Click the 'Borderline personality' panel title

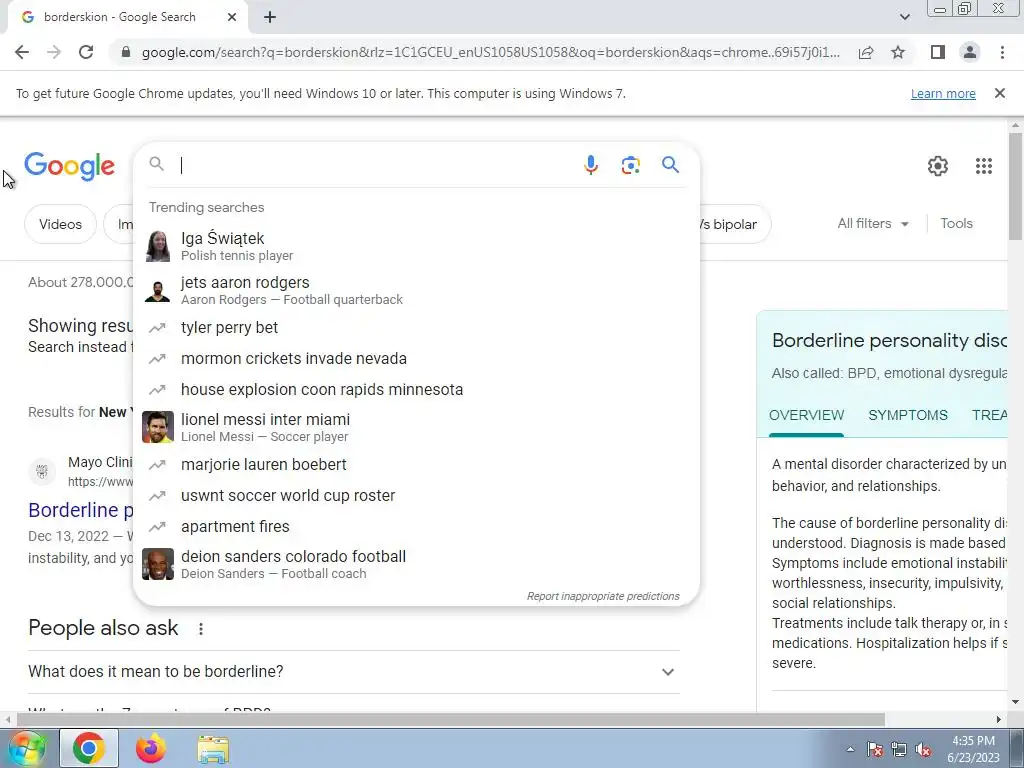click(889, 340)
